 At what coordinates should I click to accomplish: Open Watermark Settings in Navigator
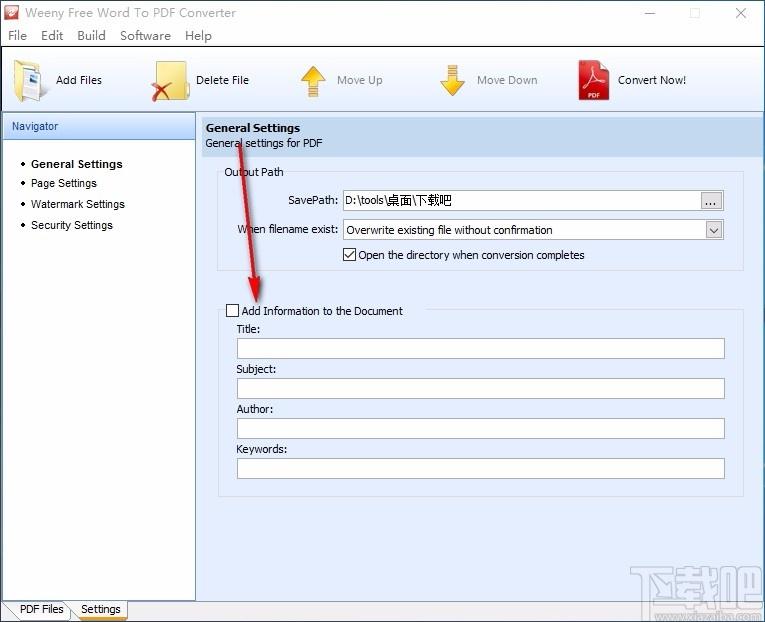(78, 204)
